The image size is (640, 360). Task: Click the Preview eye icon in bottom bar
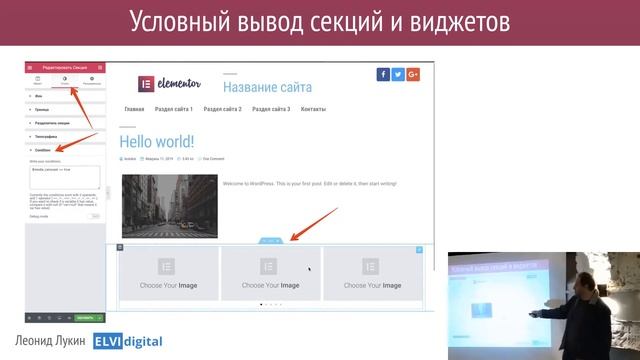point(69,318)
